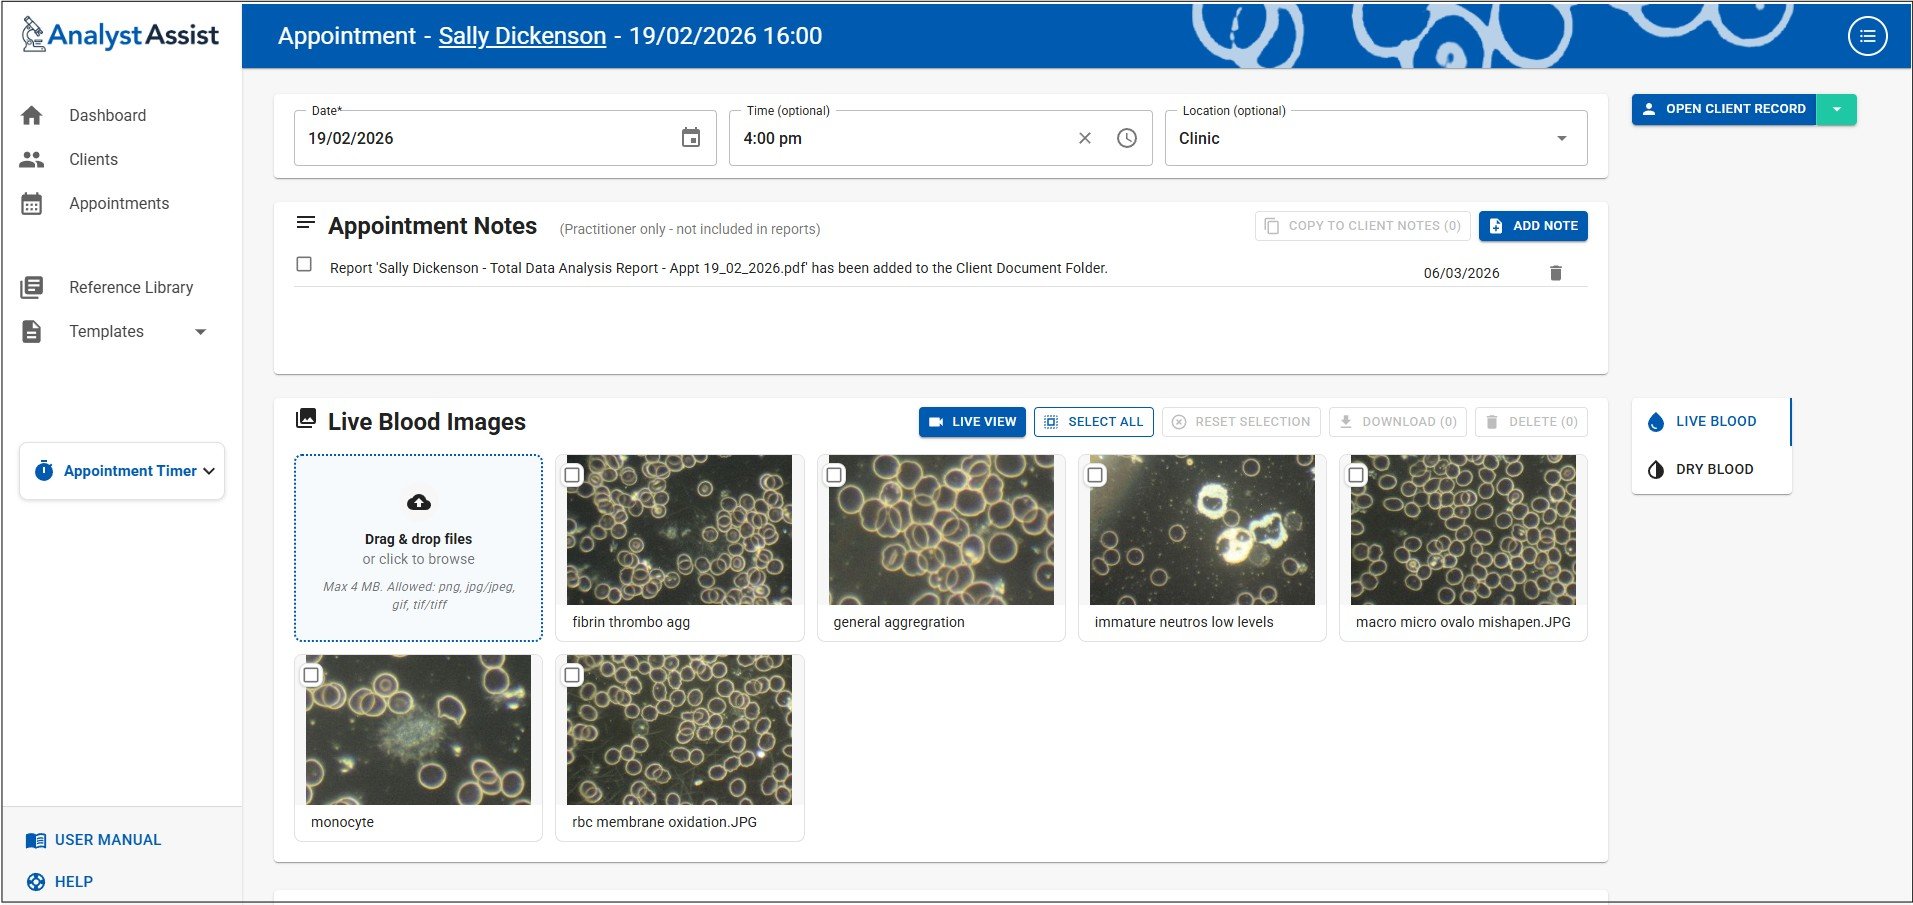Click the User Manual book icon

36,840
